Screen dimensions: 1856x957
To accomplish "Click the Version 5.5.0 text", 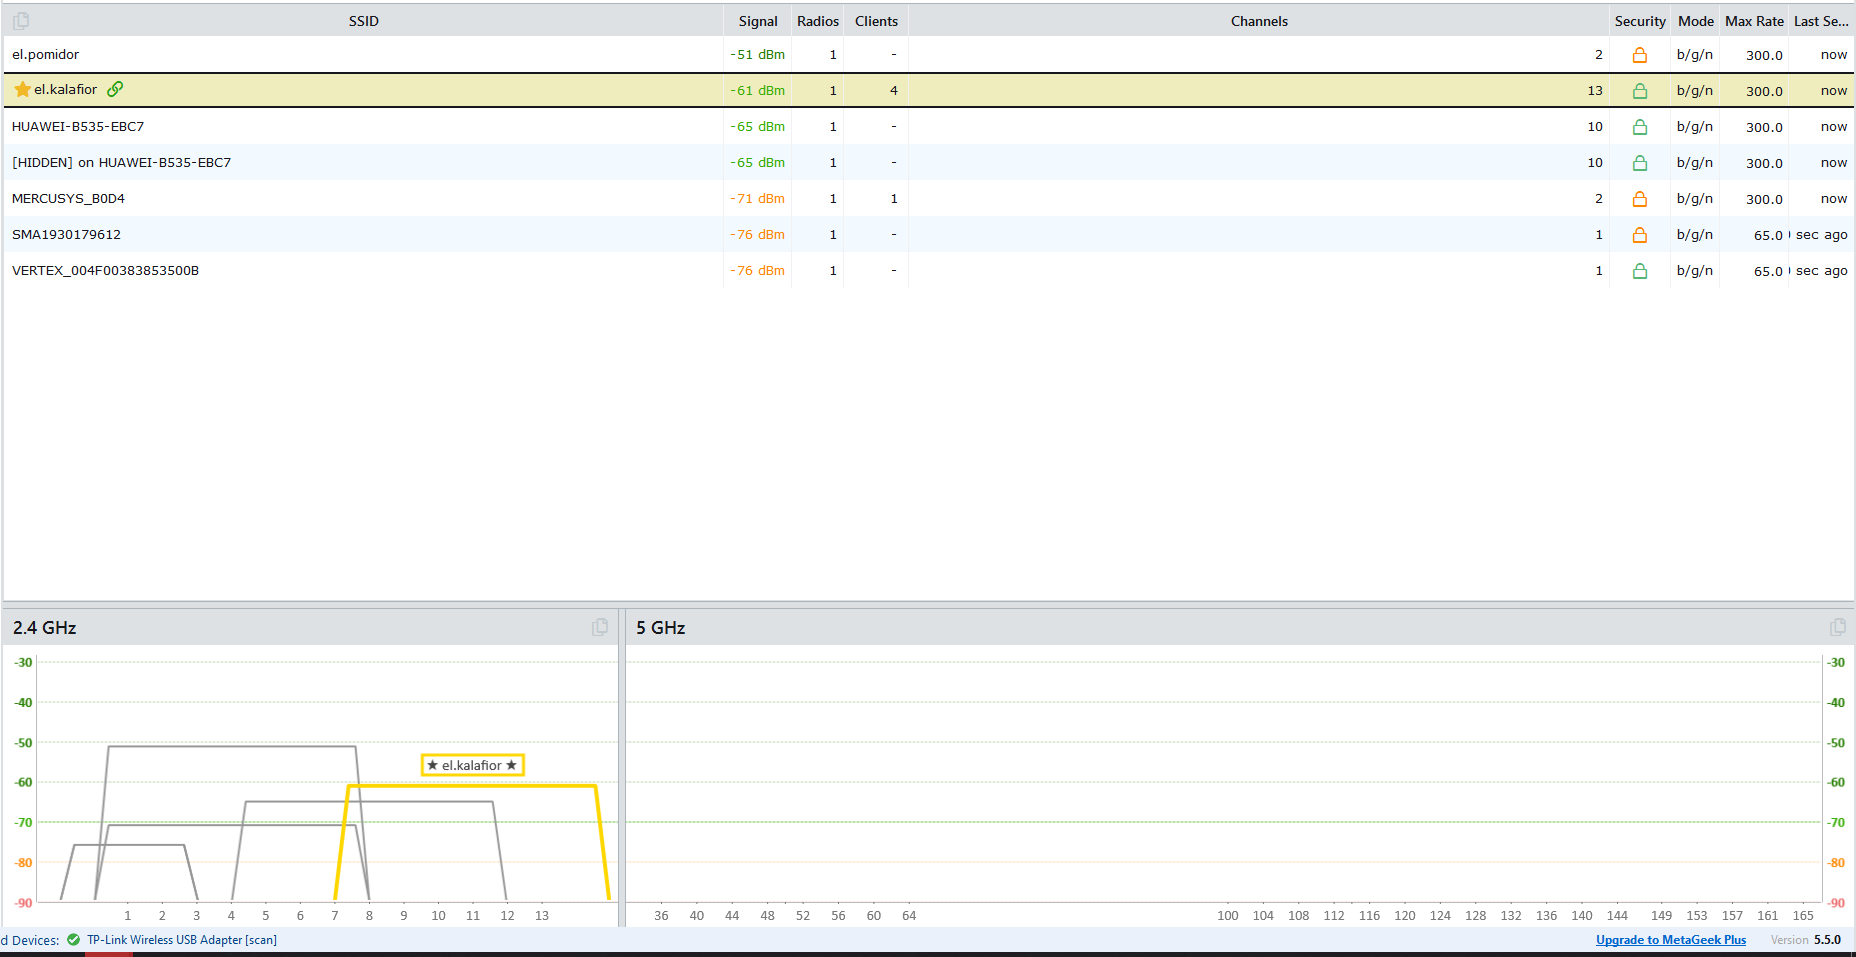I will point(1806,940).
